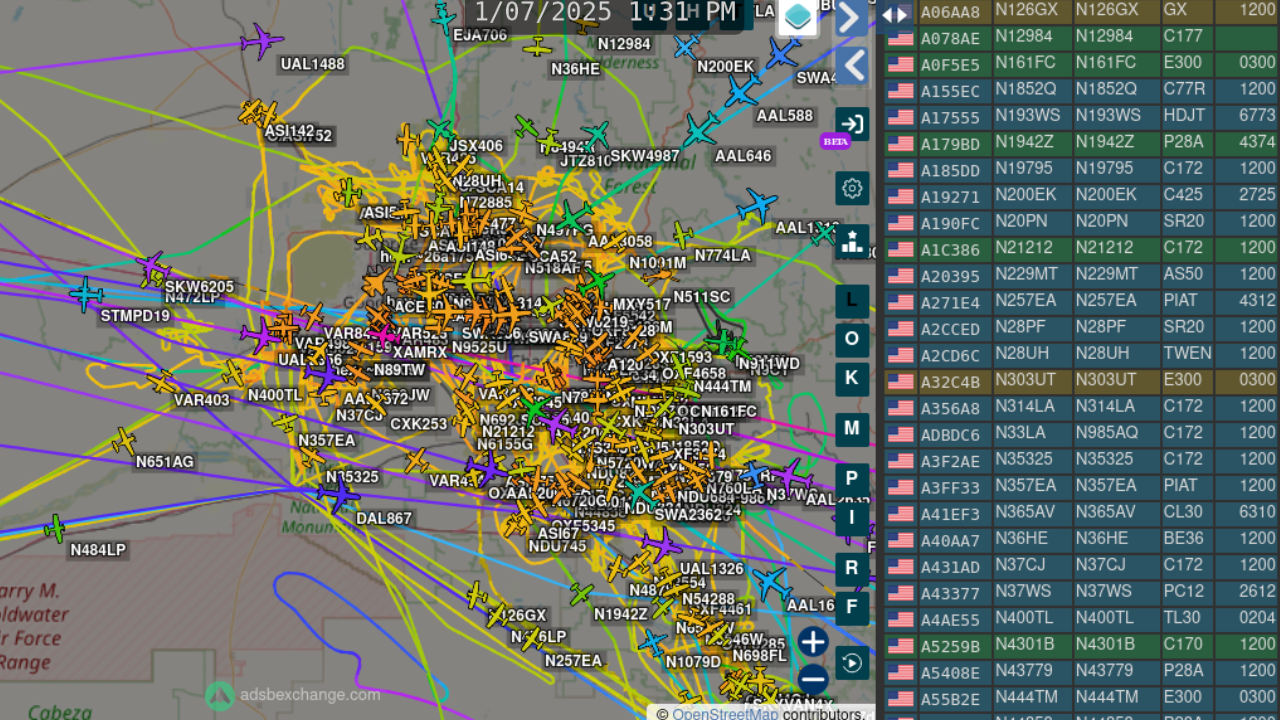Select the SKW6205 aircraft icon on map
The height and width of the screenshot is (720, 1280).
point(152,267)
